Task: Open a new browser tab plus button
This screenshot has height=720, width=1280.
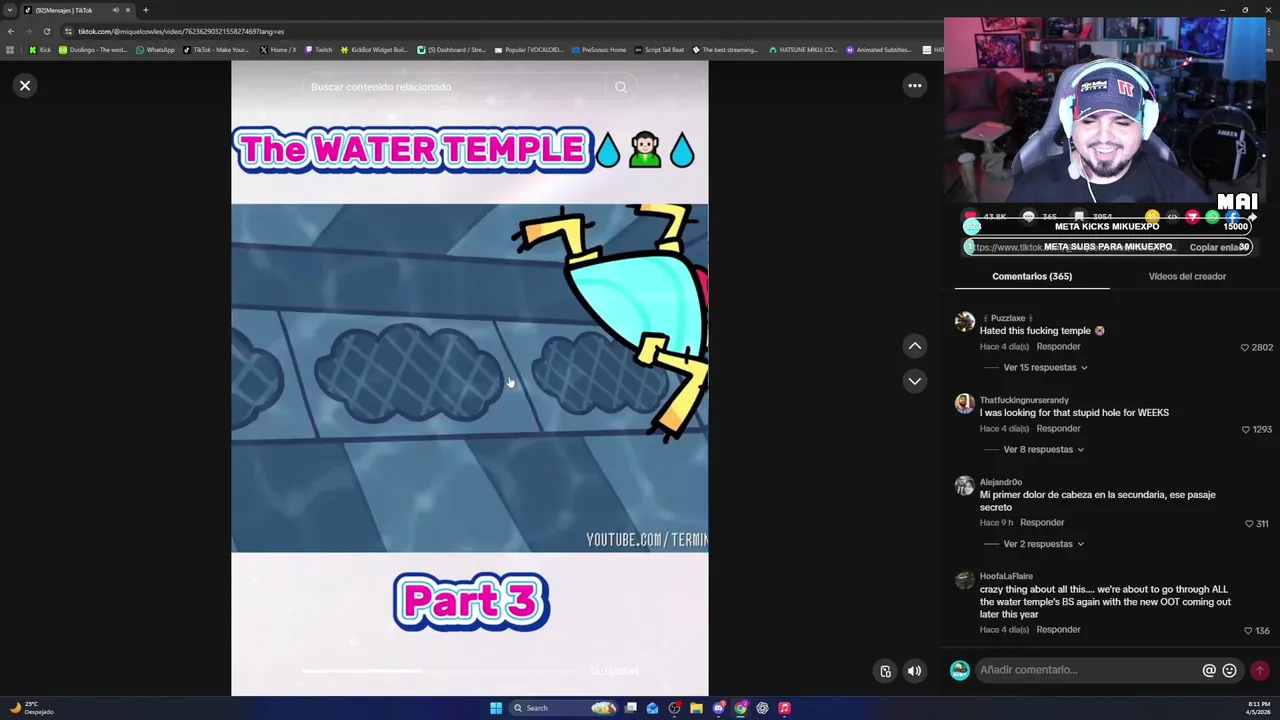Action: tap(145, 10)
